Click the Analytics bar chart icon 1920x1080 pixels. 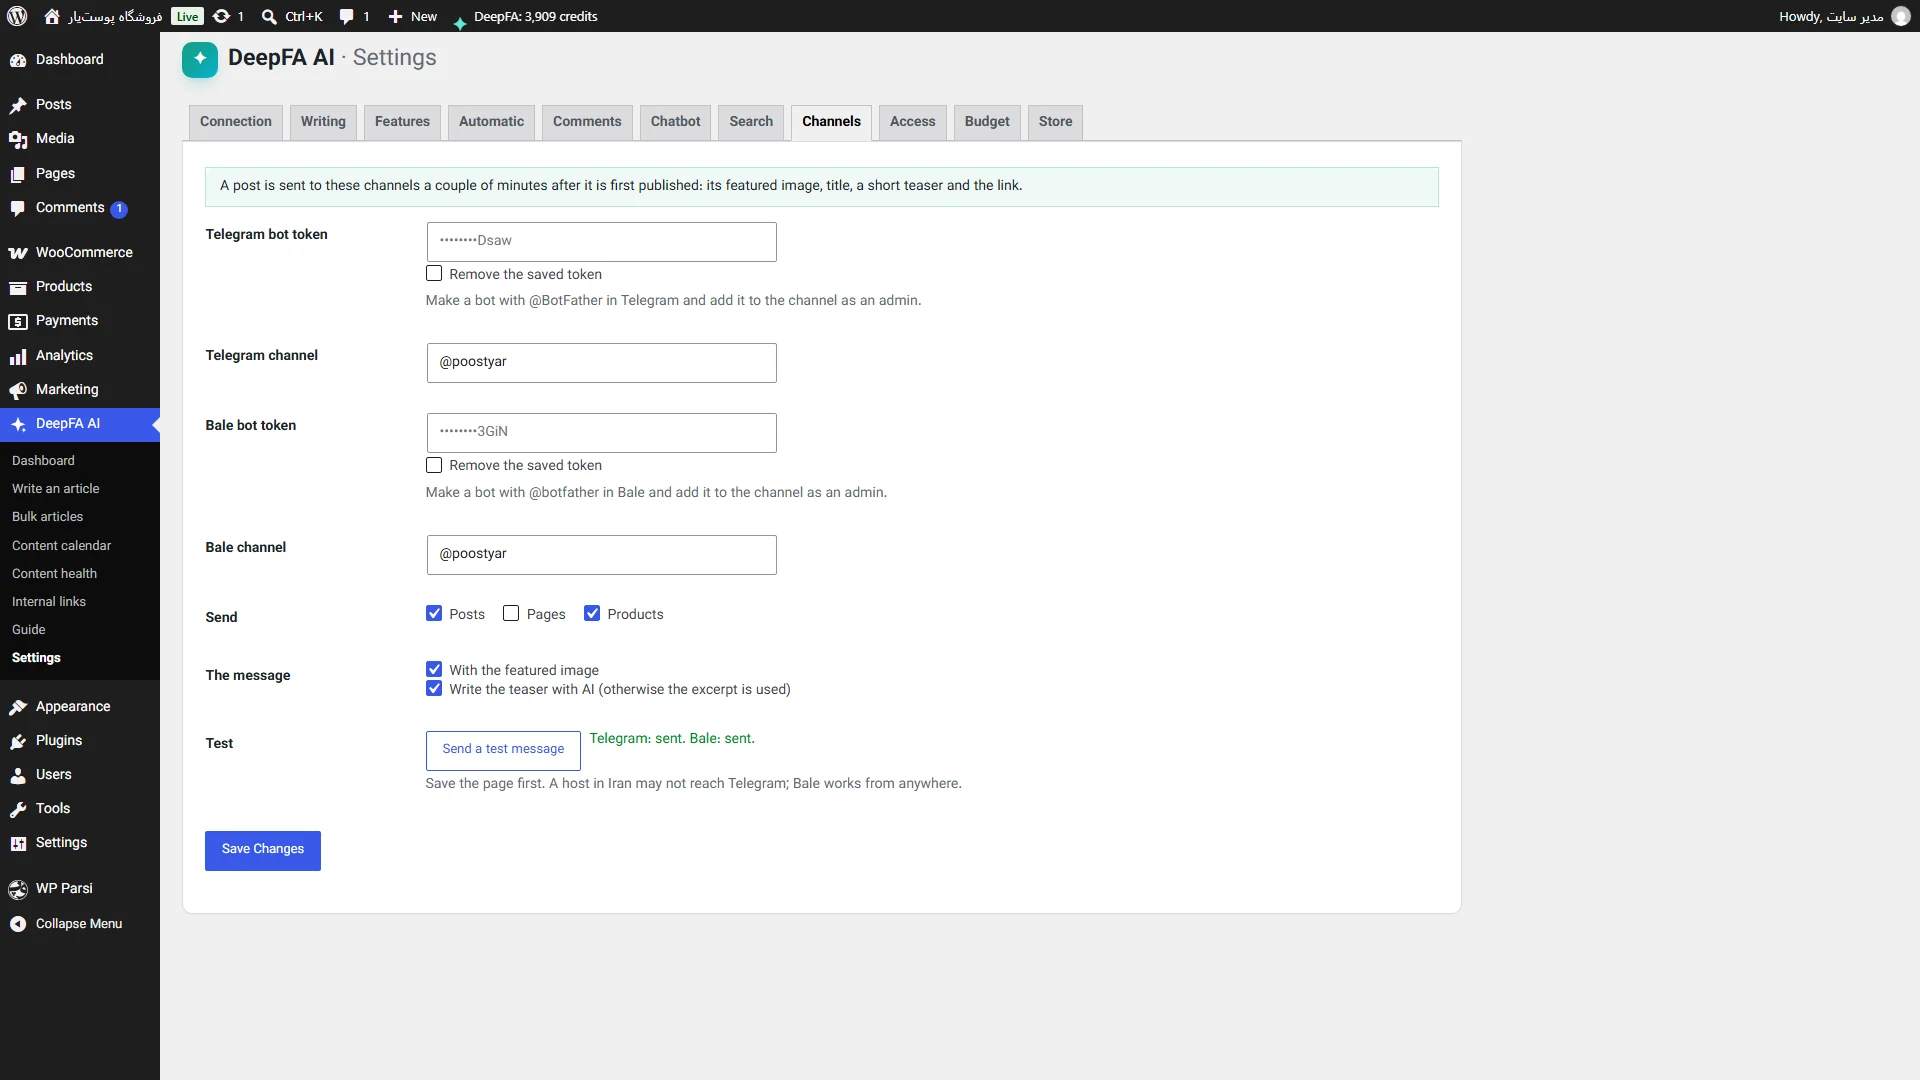[18, 356]
